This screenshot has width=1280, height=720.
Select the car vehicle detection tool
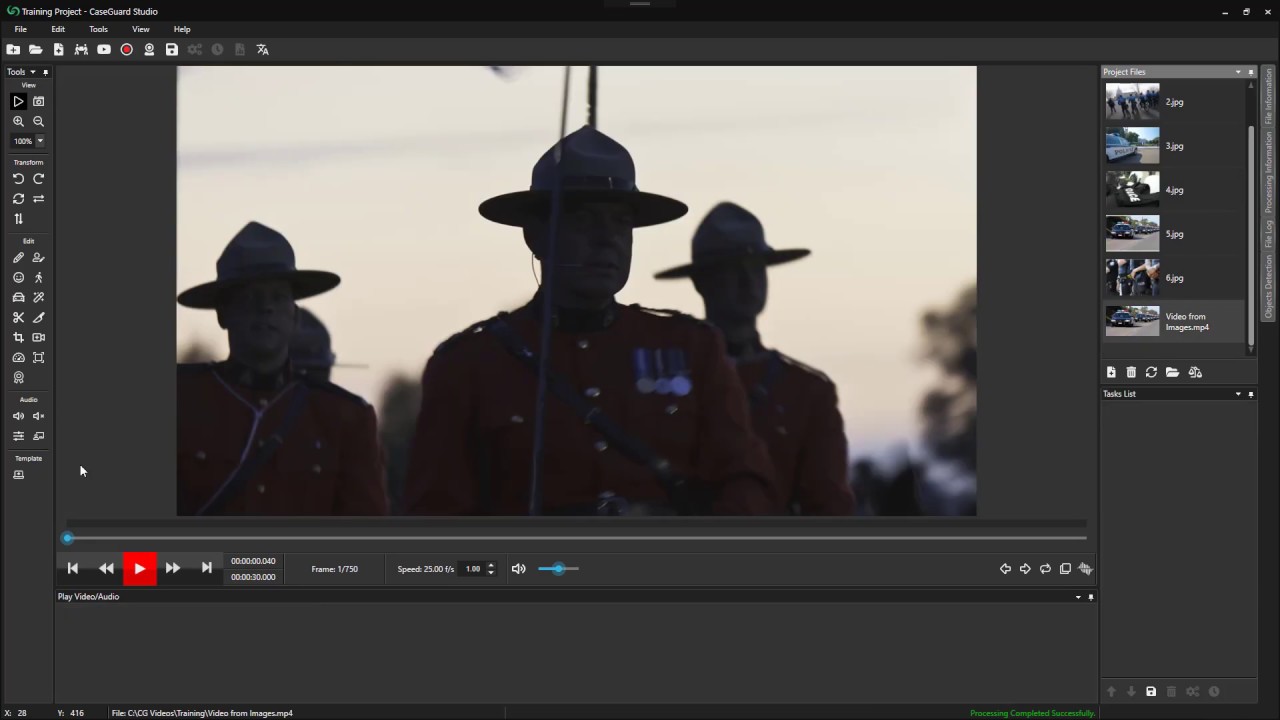click(x=18, y=298)
